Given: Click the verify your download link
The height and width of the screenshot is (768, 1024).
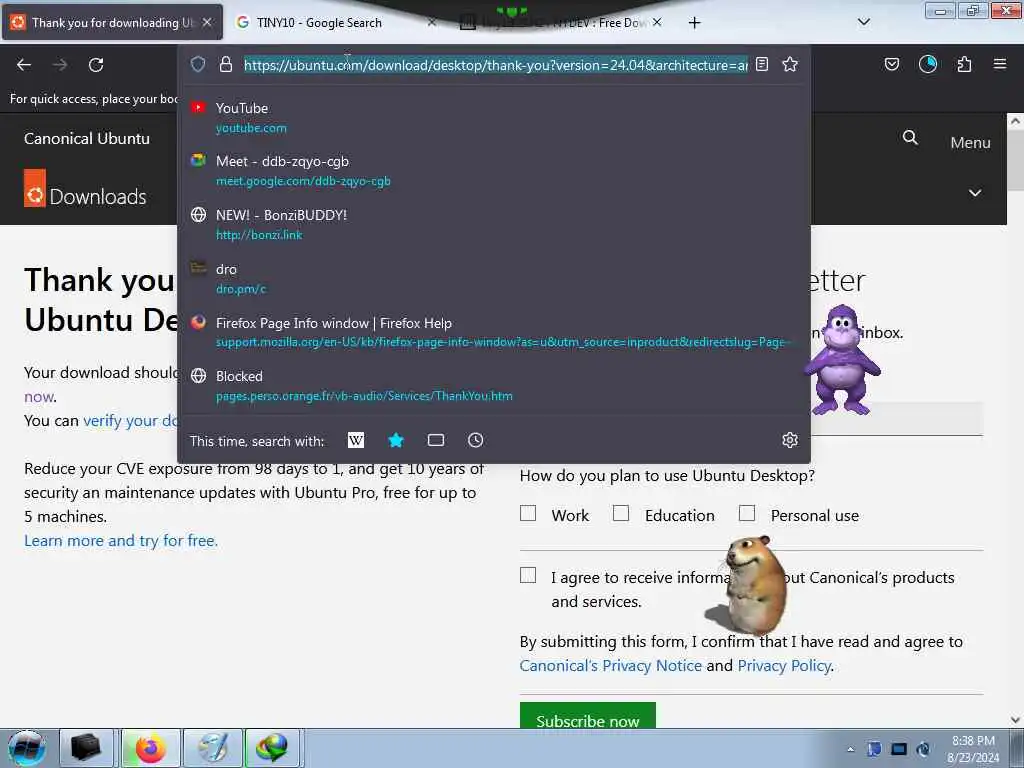Looking at the screenshot, I should [131, 421].
